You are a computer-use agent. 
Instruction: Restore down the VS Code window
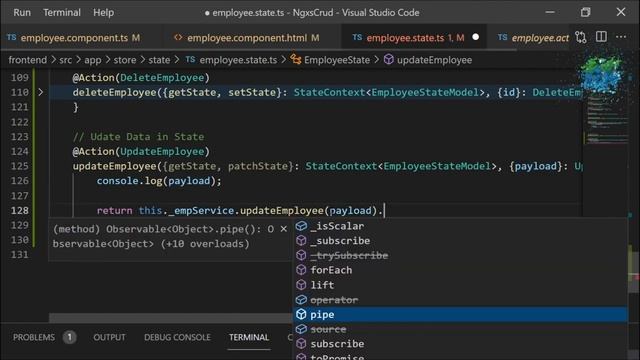click(x=586, y=12)
